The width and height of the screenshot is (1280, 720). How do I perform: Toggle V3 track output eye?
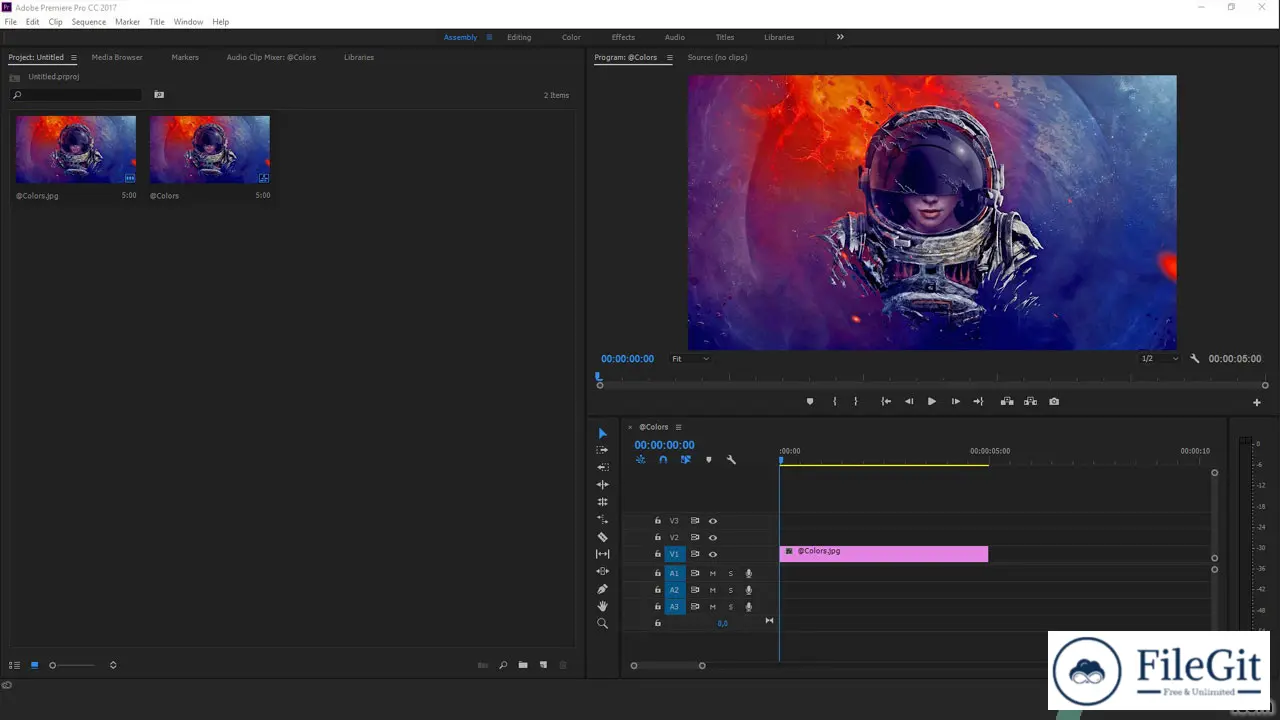713,521
